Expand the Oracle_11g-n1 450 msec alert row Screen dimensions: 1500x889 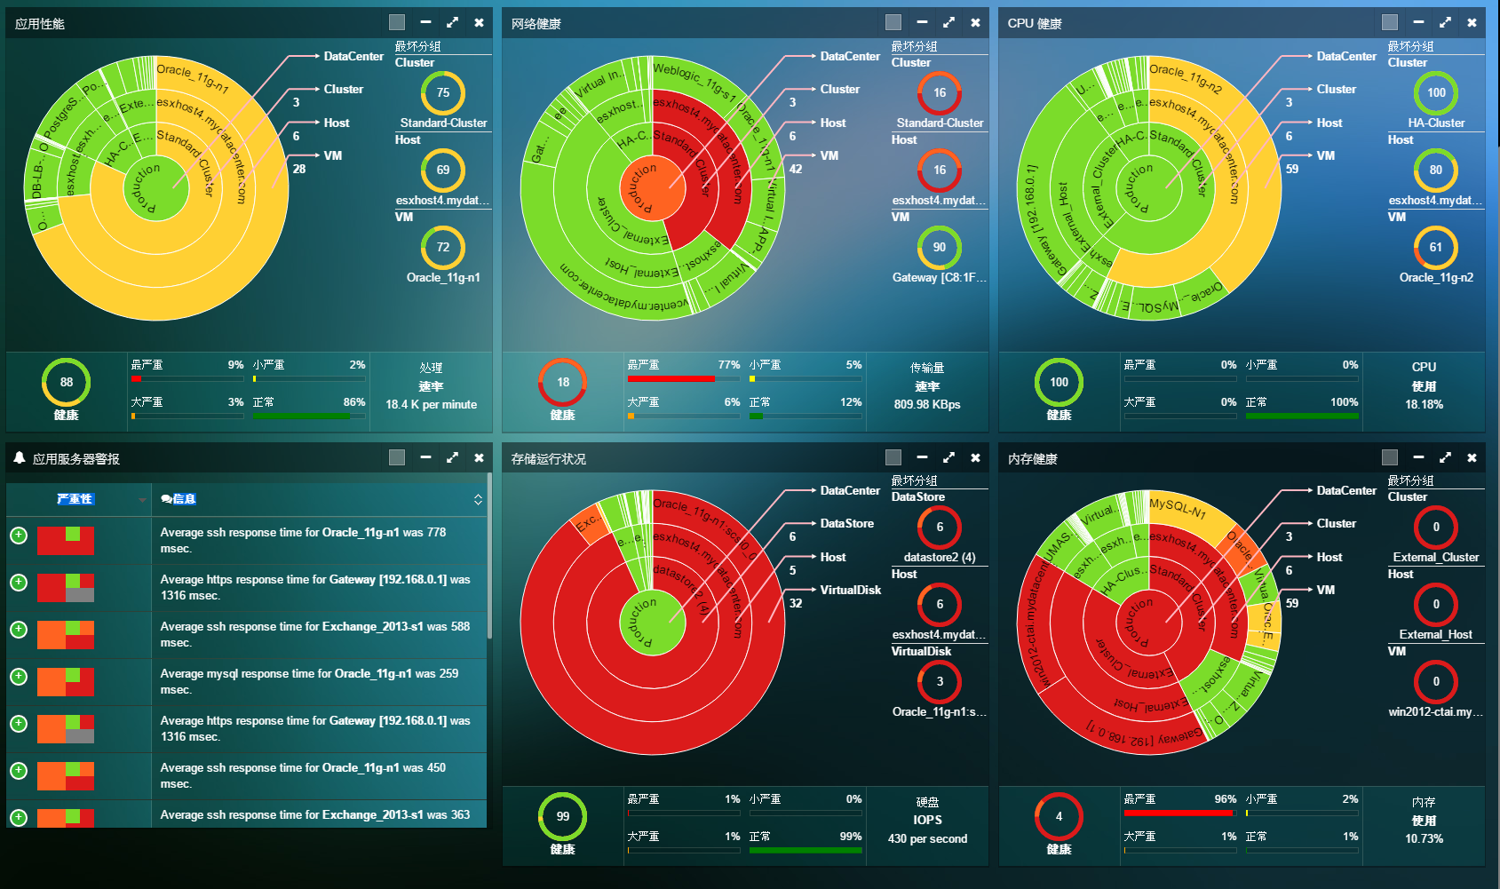pyautogui.click(x=18, y=770)
